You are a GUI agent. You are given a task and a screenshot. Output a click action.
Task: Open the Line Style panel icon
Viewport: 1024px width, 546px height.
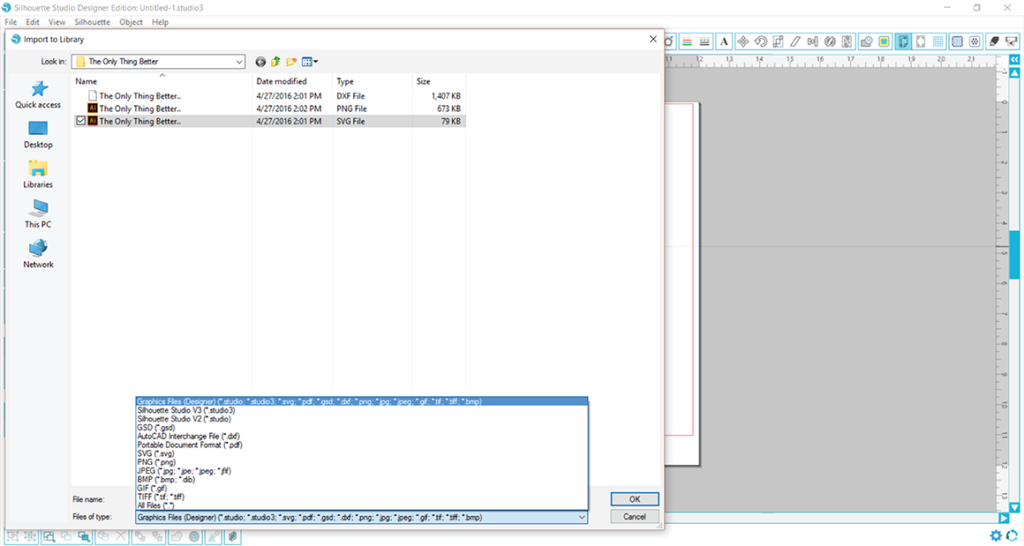tap(705, 42)
